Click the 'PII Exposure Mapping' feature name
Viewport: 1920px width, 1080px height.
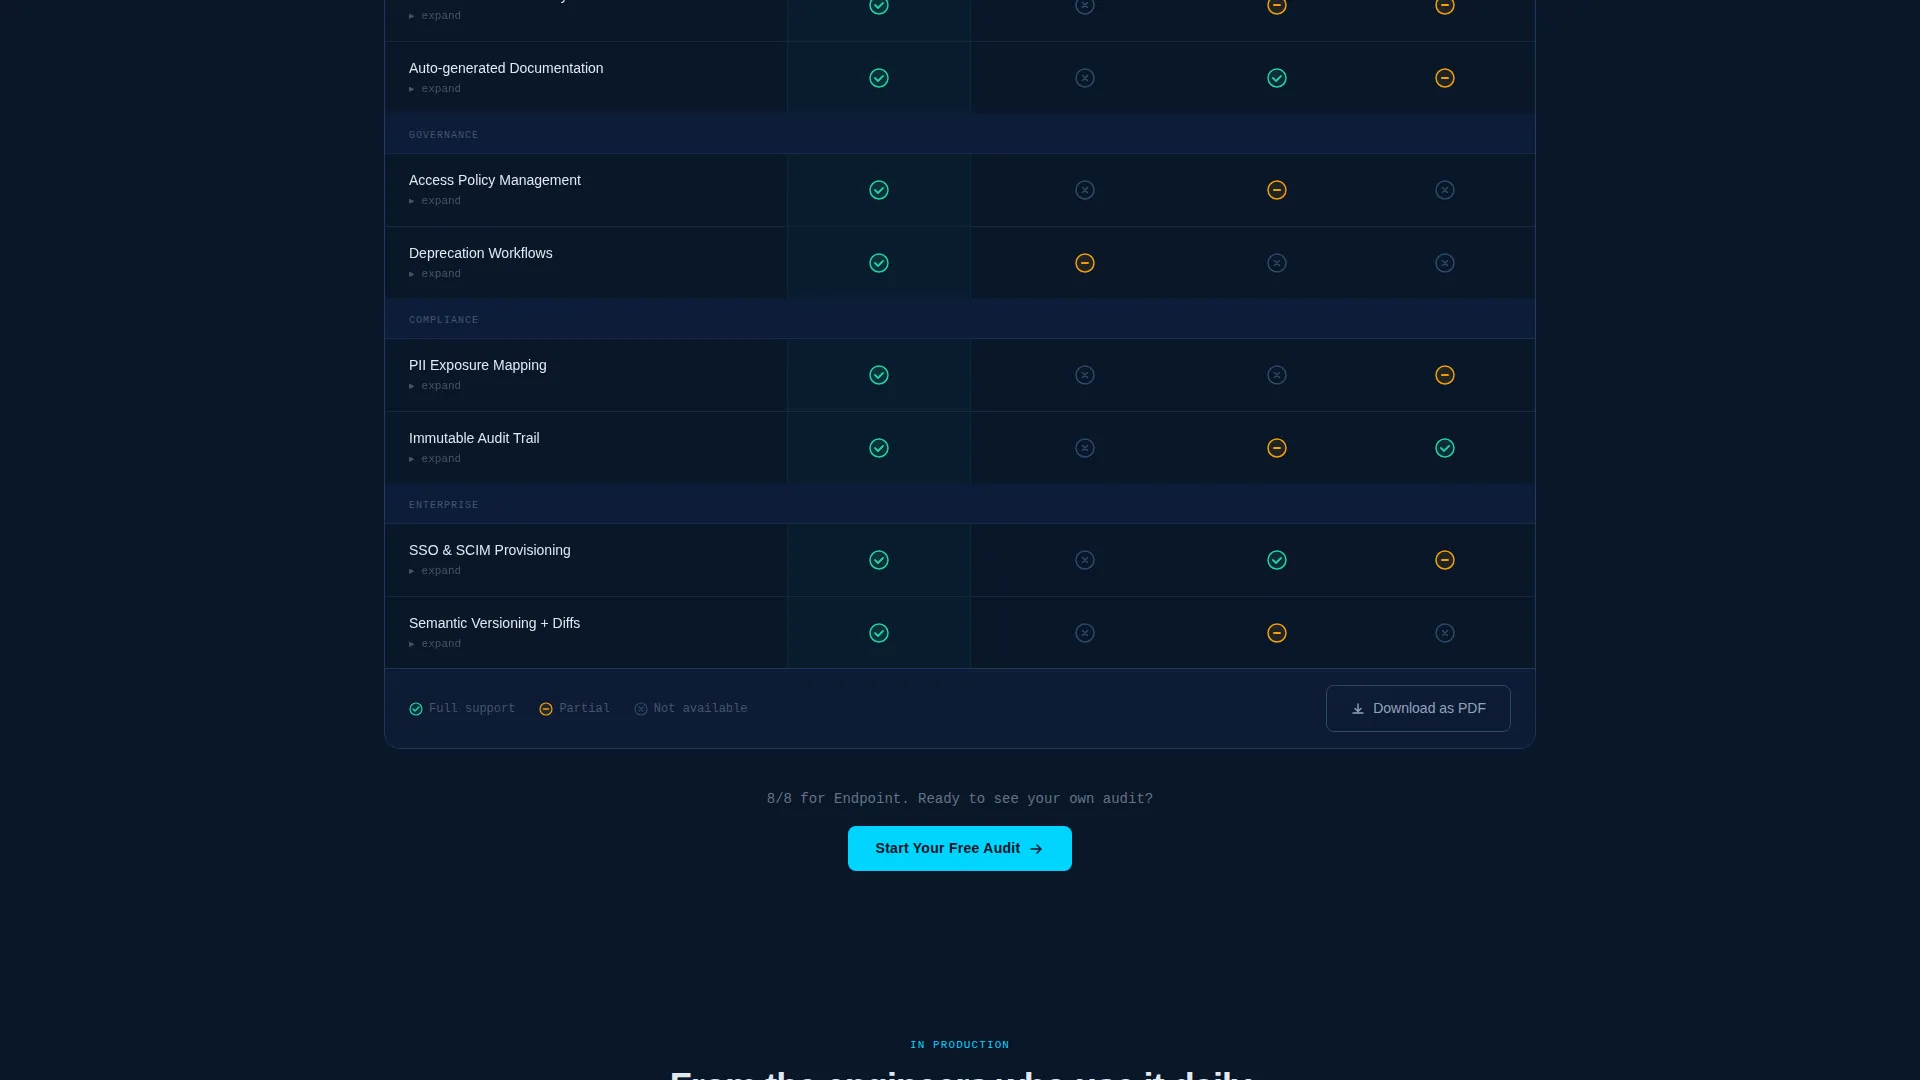pos(478,365)
